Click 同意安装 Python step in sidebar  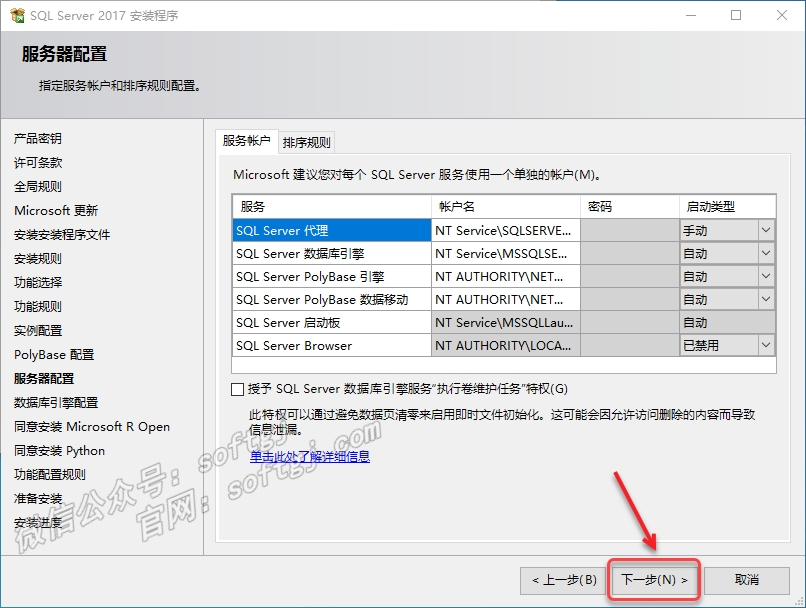click(x=59, y=451)
